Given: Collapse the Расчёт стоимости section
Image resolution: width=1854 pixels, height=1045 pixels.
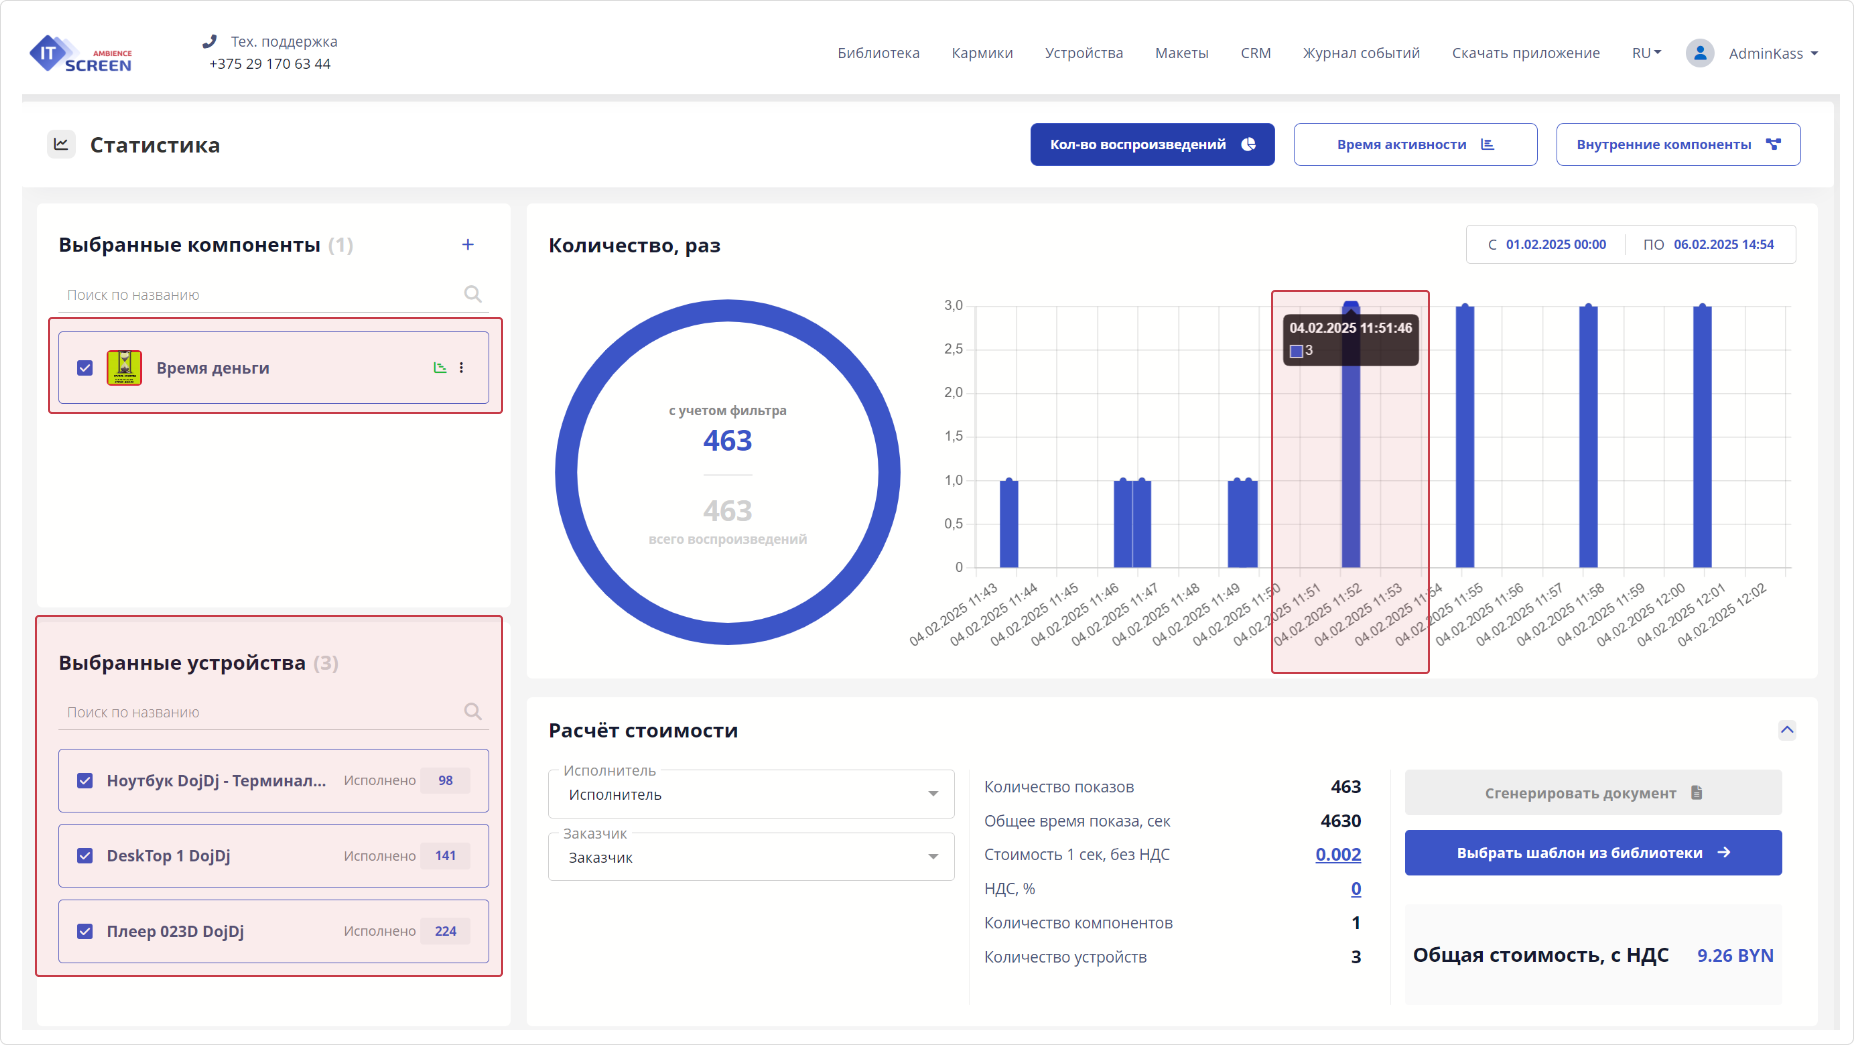Looking at the screenshot, I should click(x=1787, y=730).
